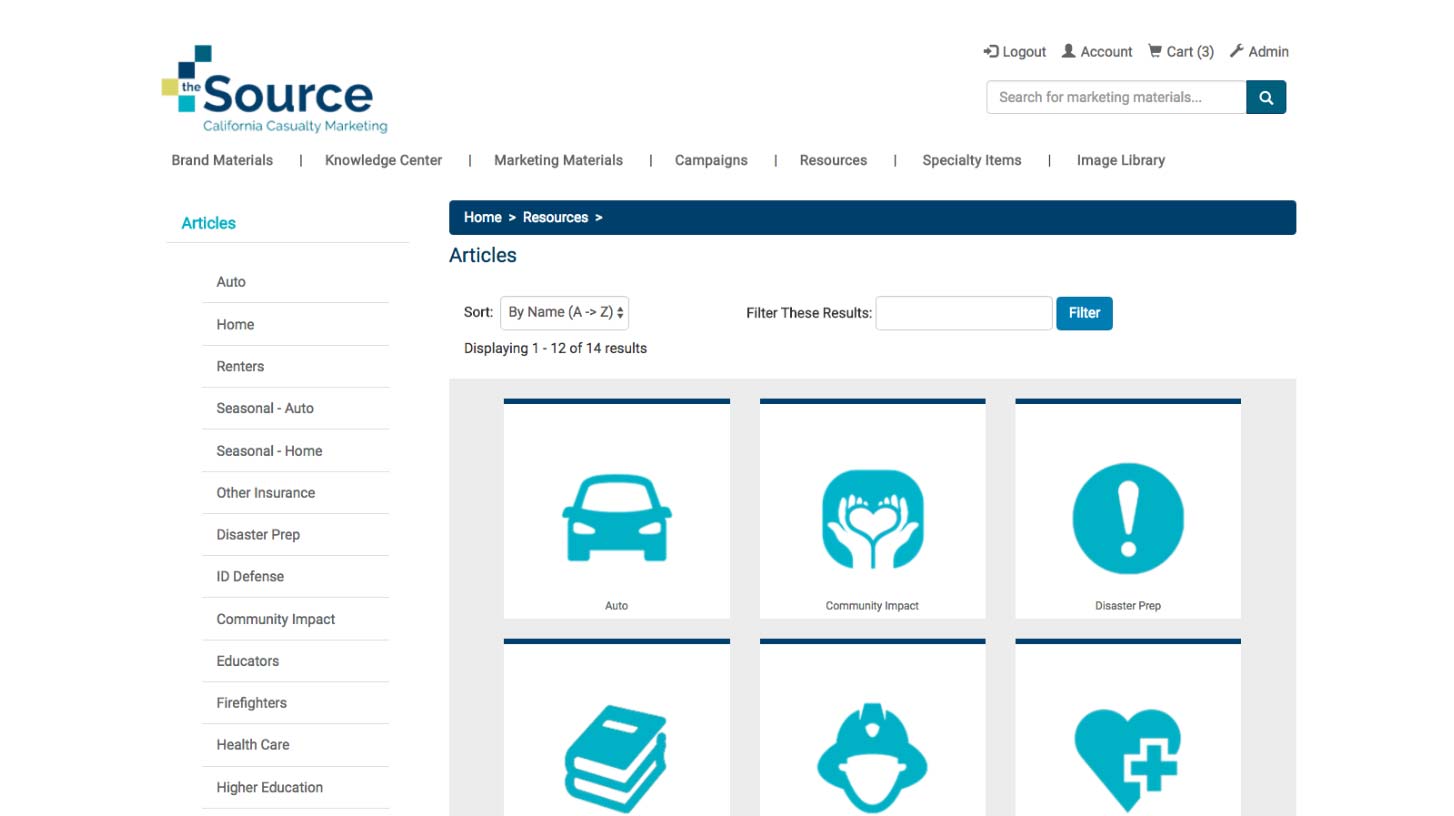Select Higher Education in the sidebar
The image size is (1454, 816).
point(270,787)
